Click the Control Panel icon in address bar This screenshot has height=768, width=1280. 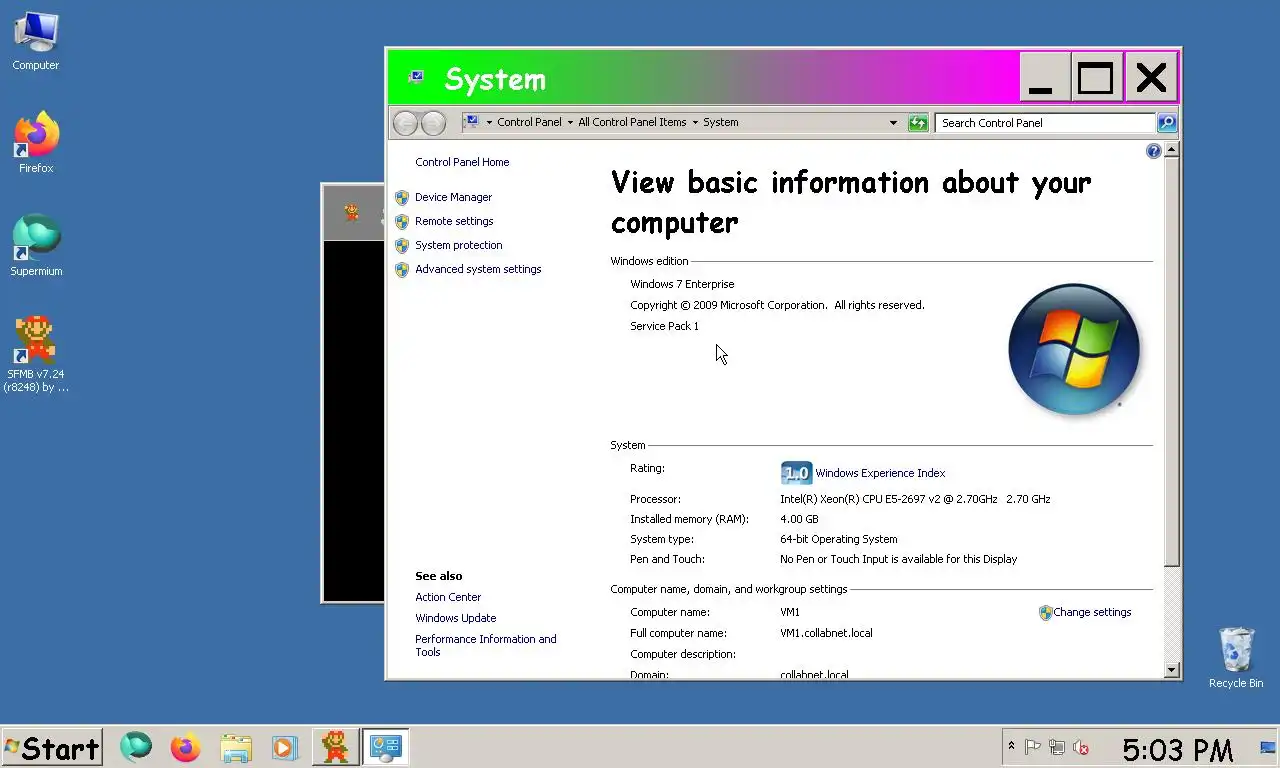tap(470, 122)
